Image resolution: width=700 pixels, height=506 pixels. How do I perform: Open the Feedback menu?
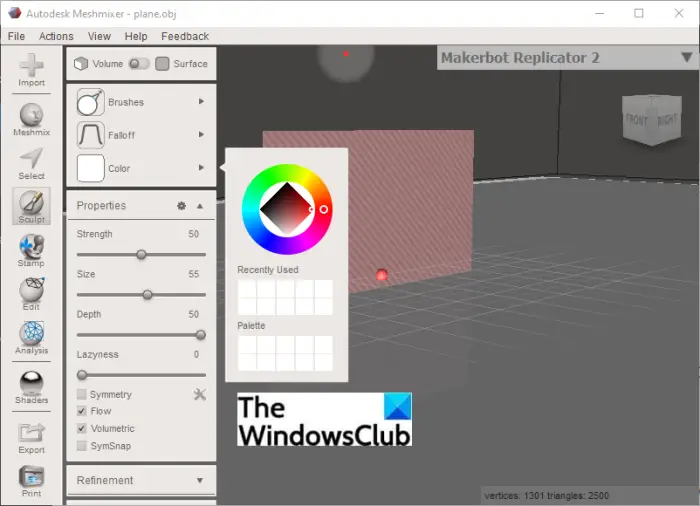point(185,36)
